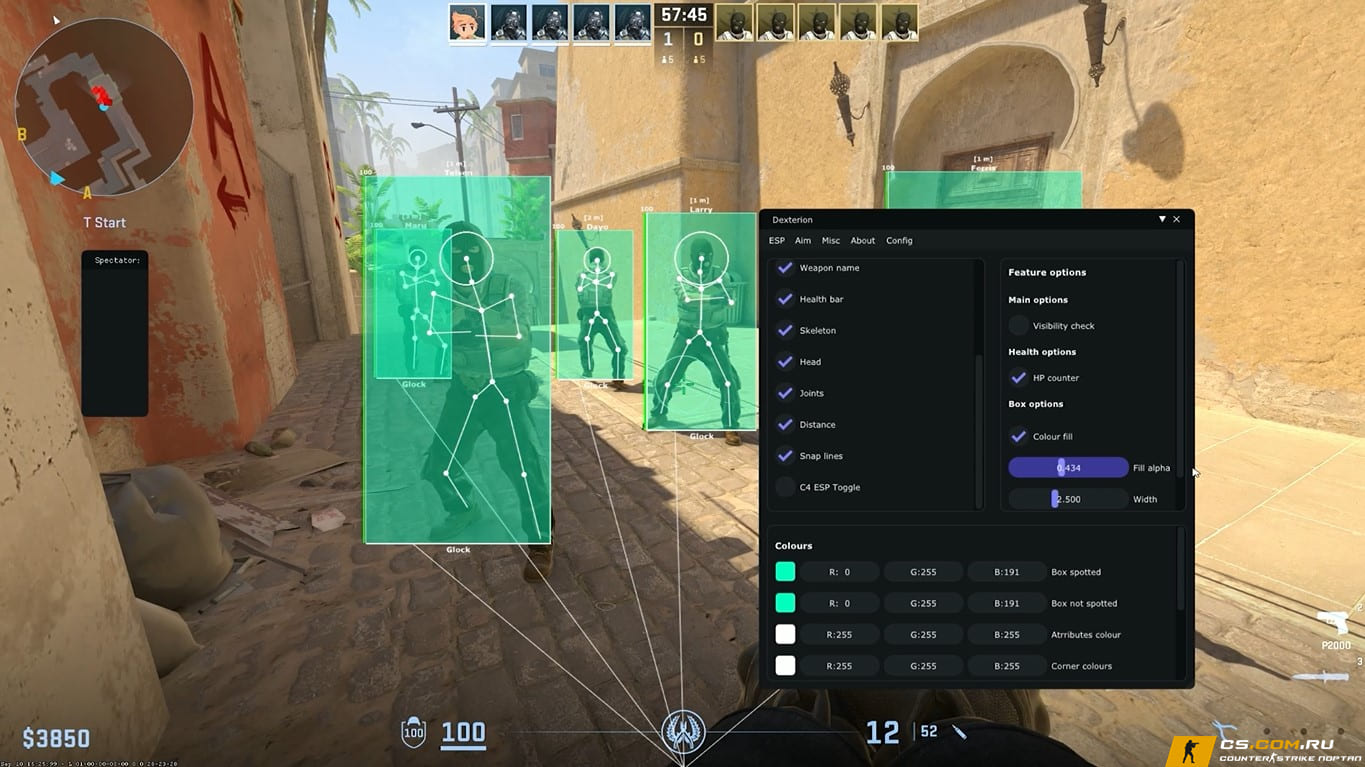The image size is (1365, 767).
Task: Edit the G value for Corner colours
Action: click(x=923, y=666)
